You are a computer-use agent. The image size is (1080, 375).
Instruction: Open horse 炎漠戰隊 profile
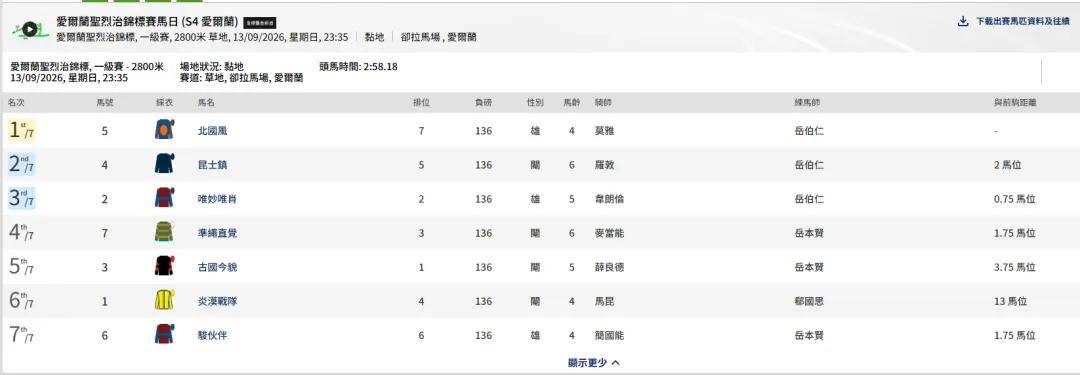[217, 301]
